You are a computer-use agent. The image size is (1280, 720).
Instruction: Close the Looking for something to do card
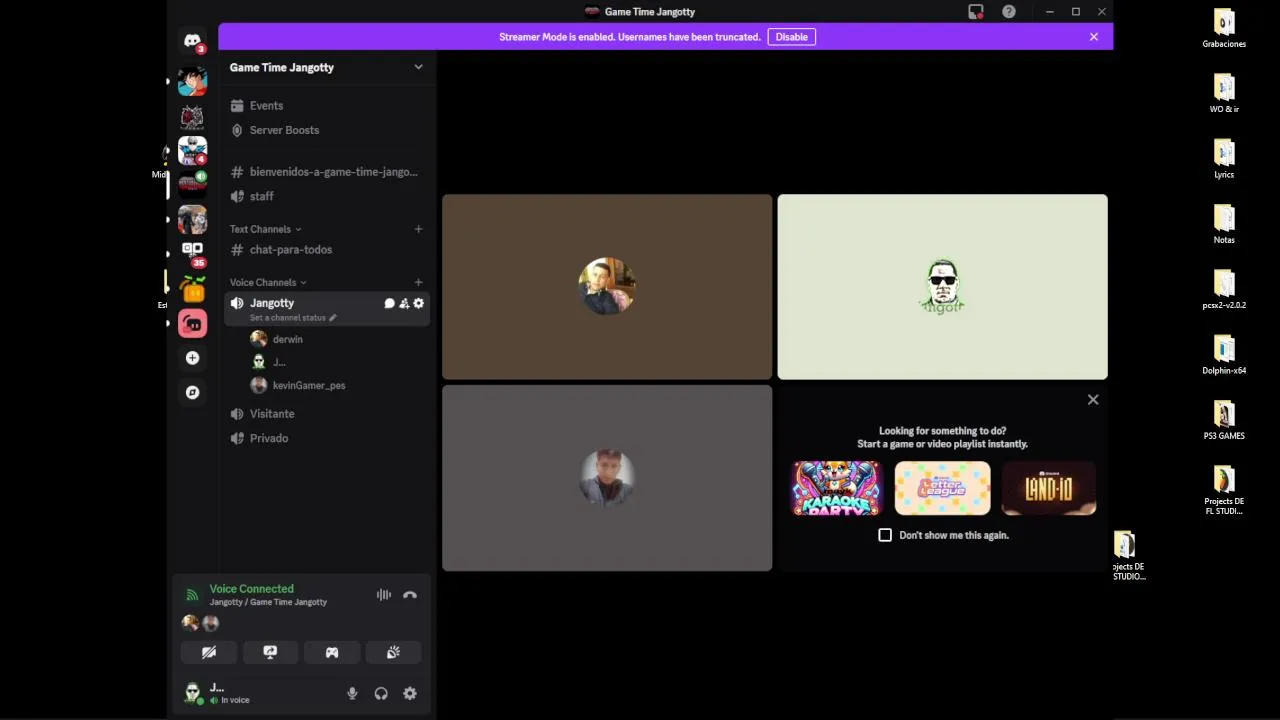coord(1093,399)
